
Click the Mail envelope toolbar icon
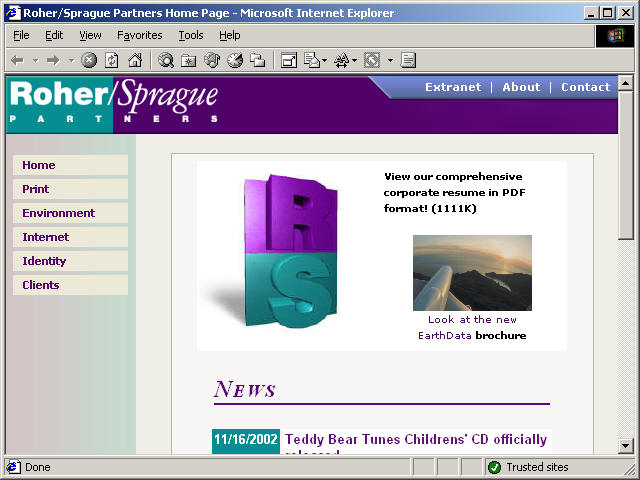click(312, 60)
